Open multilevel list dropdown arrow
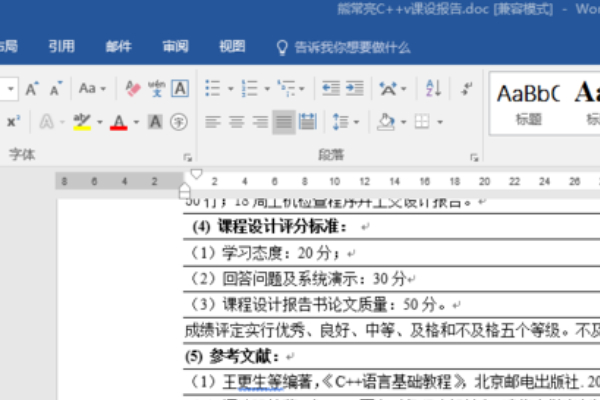The height and width of the screenshot is (400, 600). (x=302, y=89)
